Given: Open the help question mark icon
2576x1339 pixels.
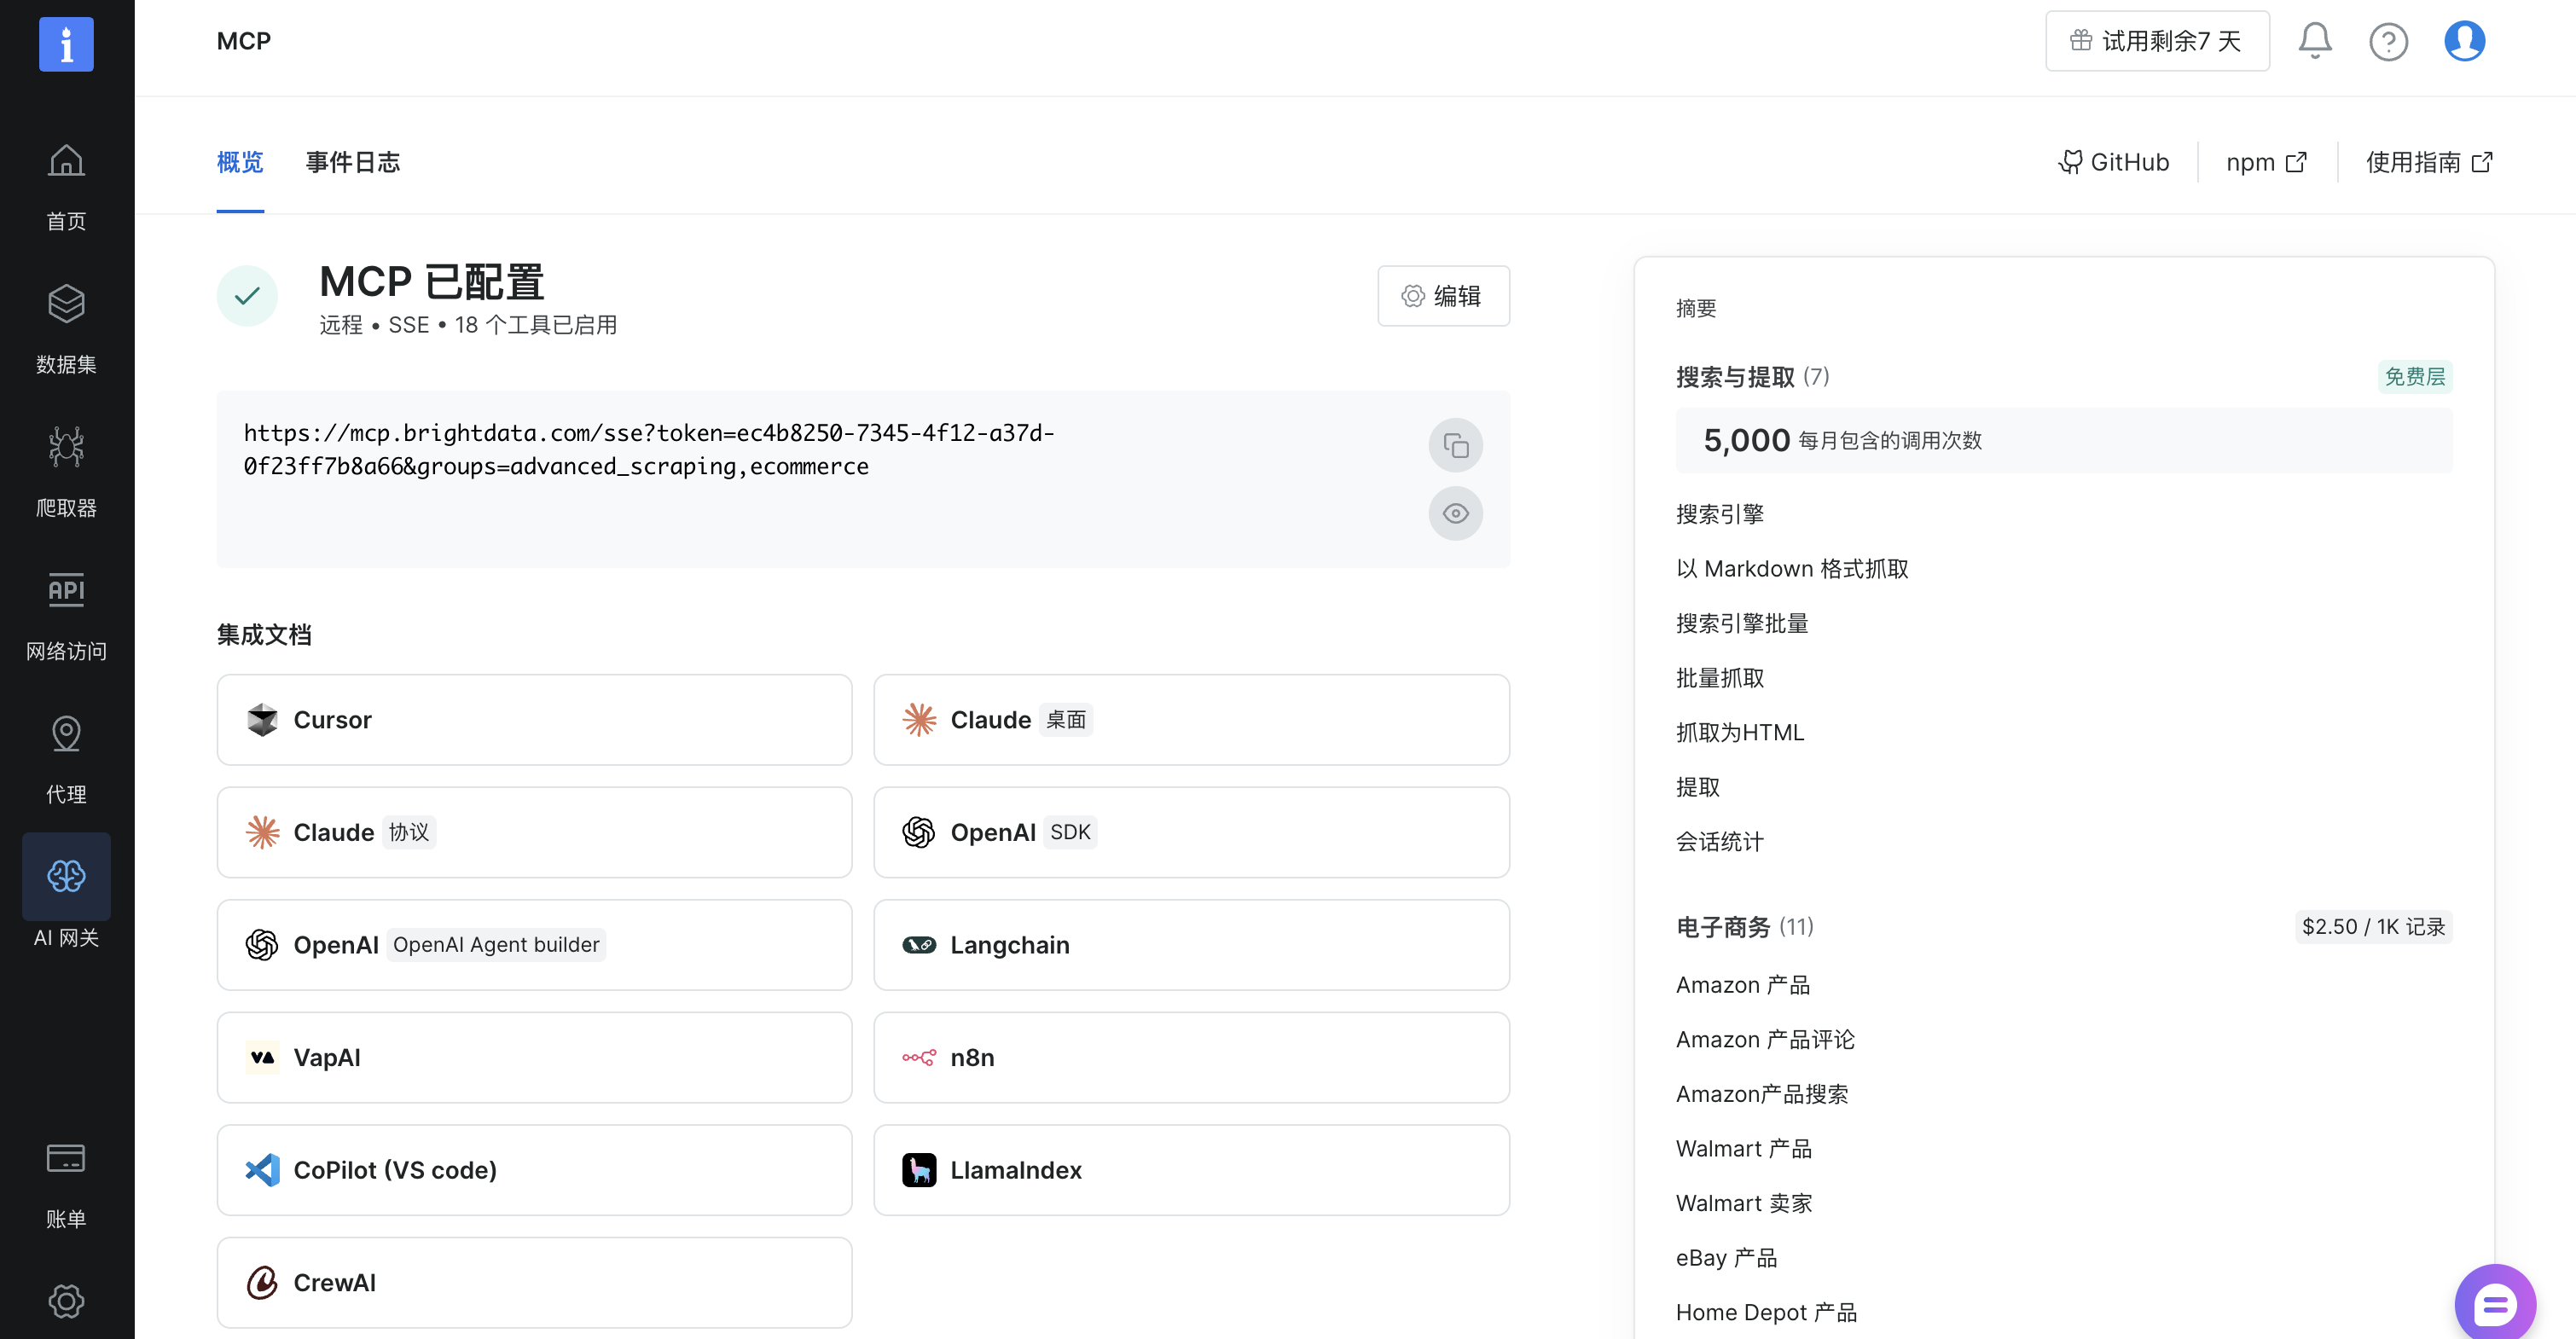Looking at the screenshot, I should [2388, 41].
